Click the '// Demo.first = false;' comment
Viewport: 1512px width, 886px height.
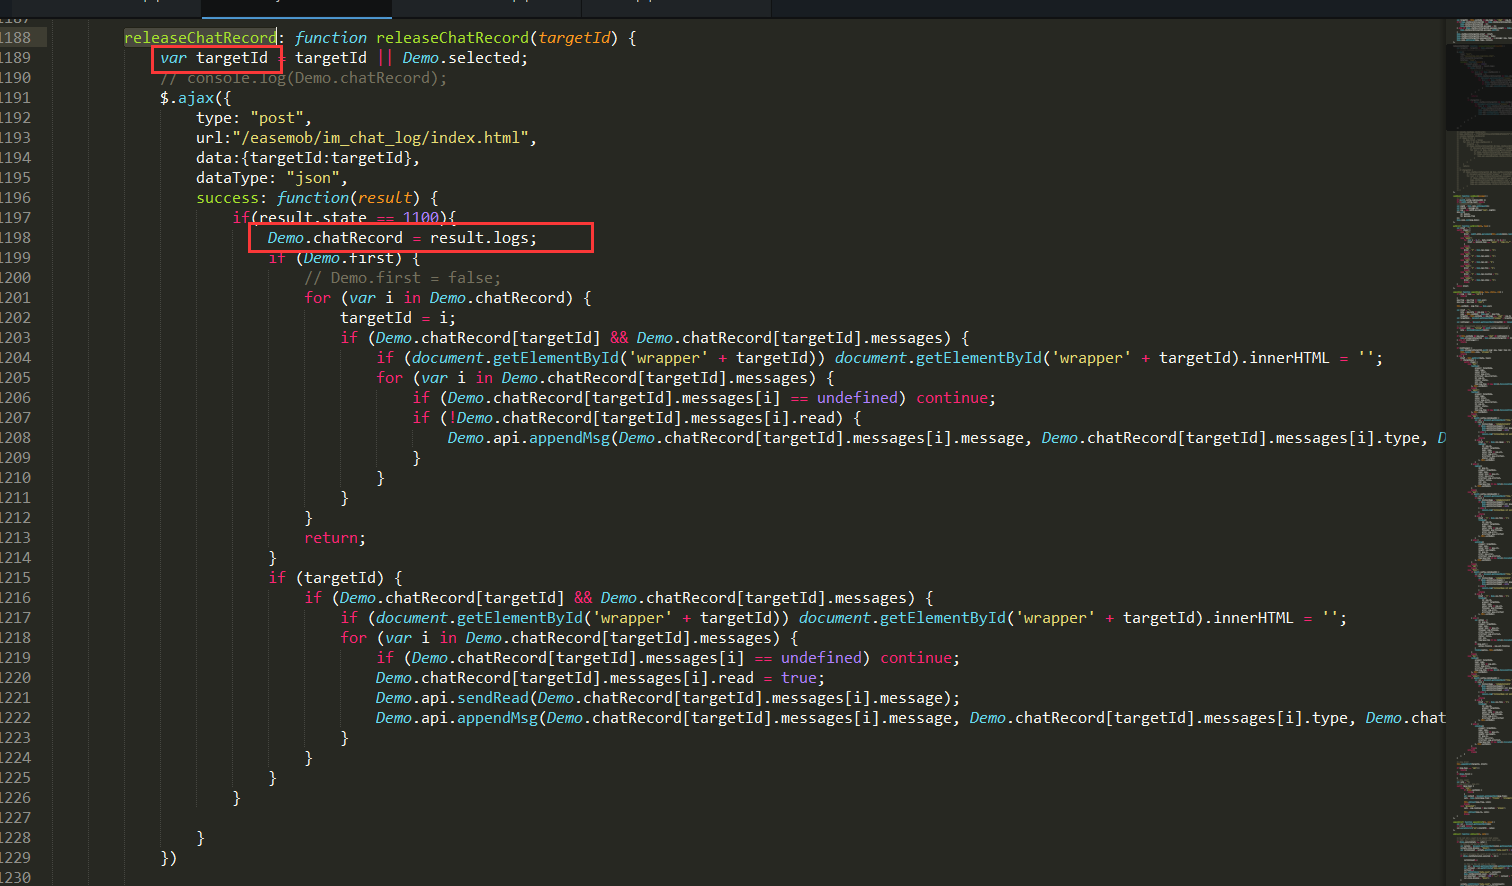[402, 278]
